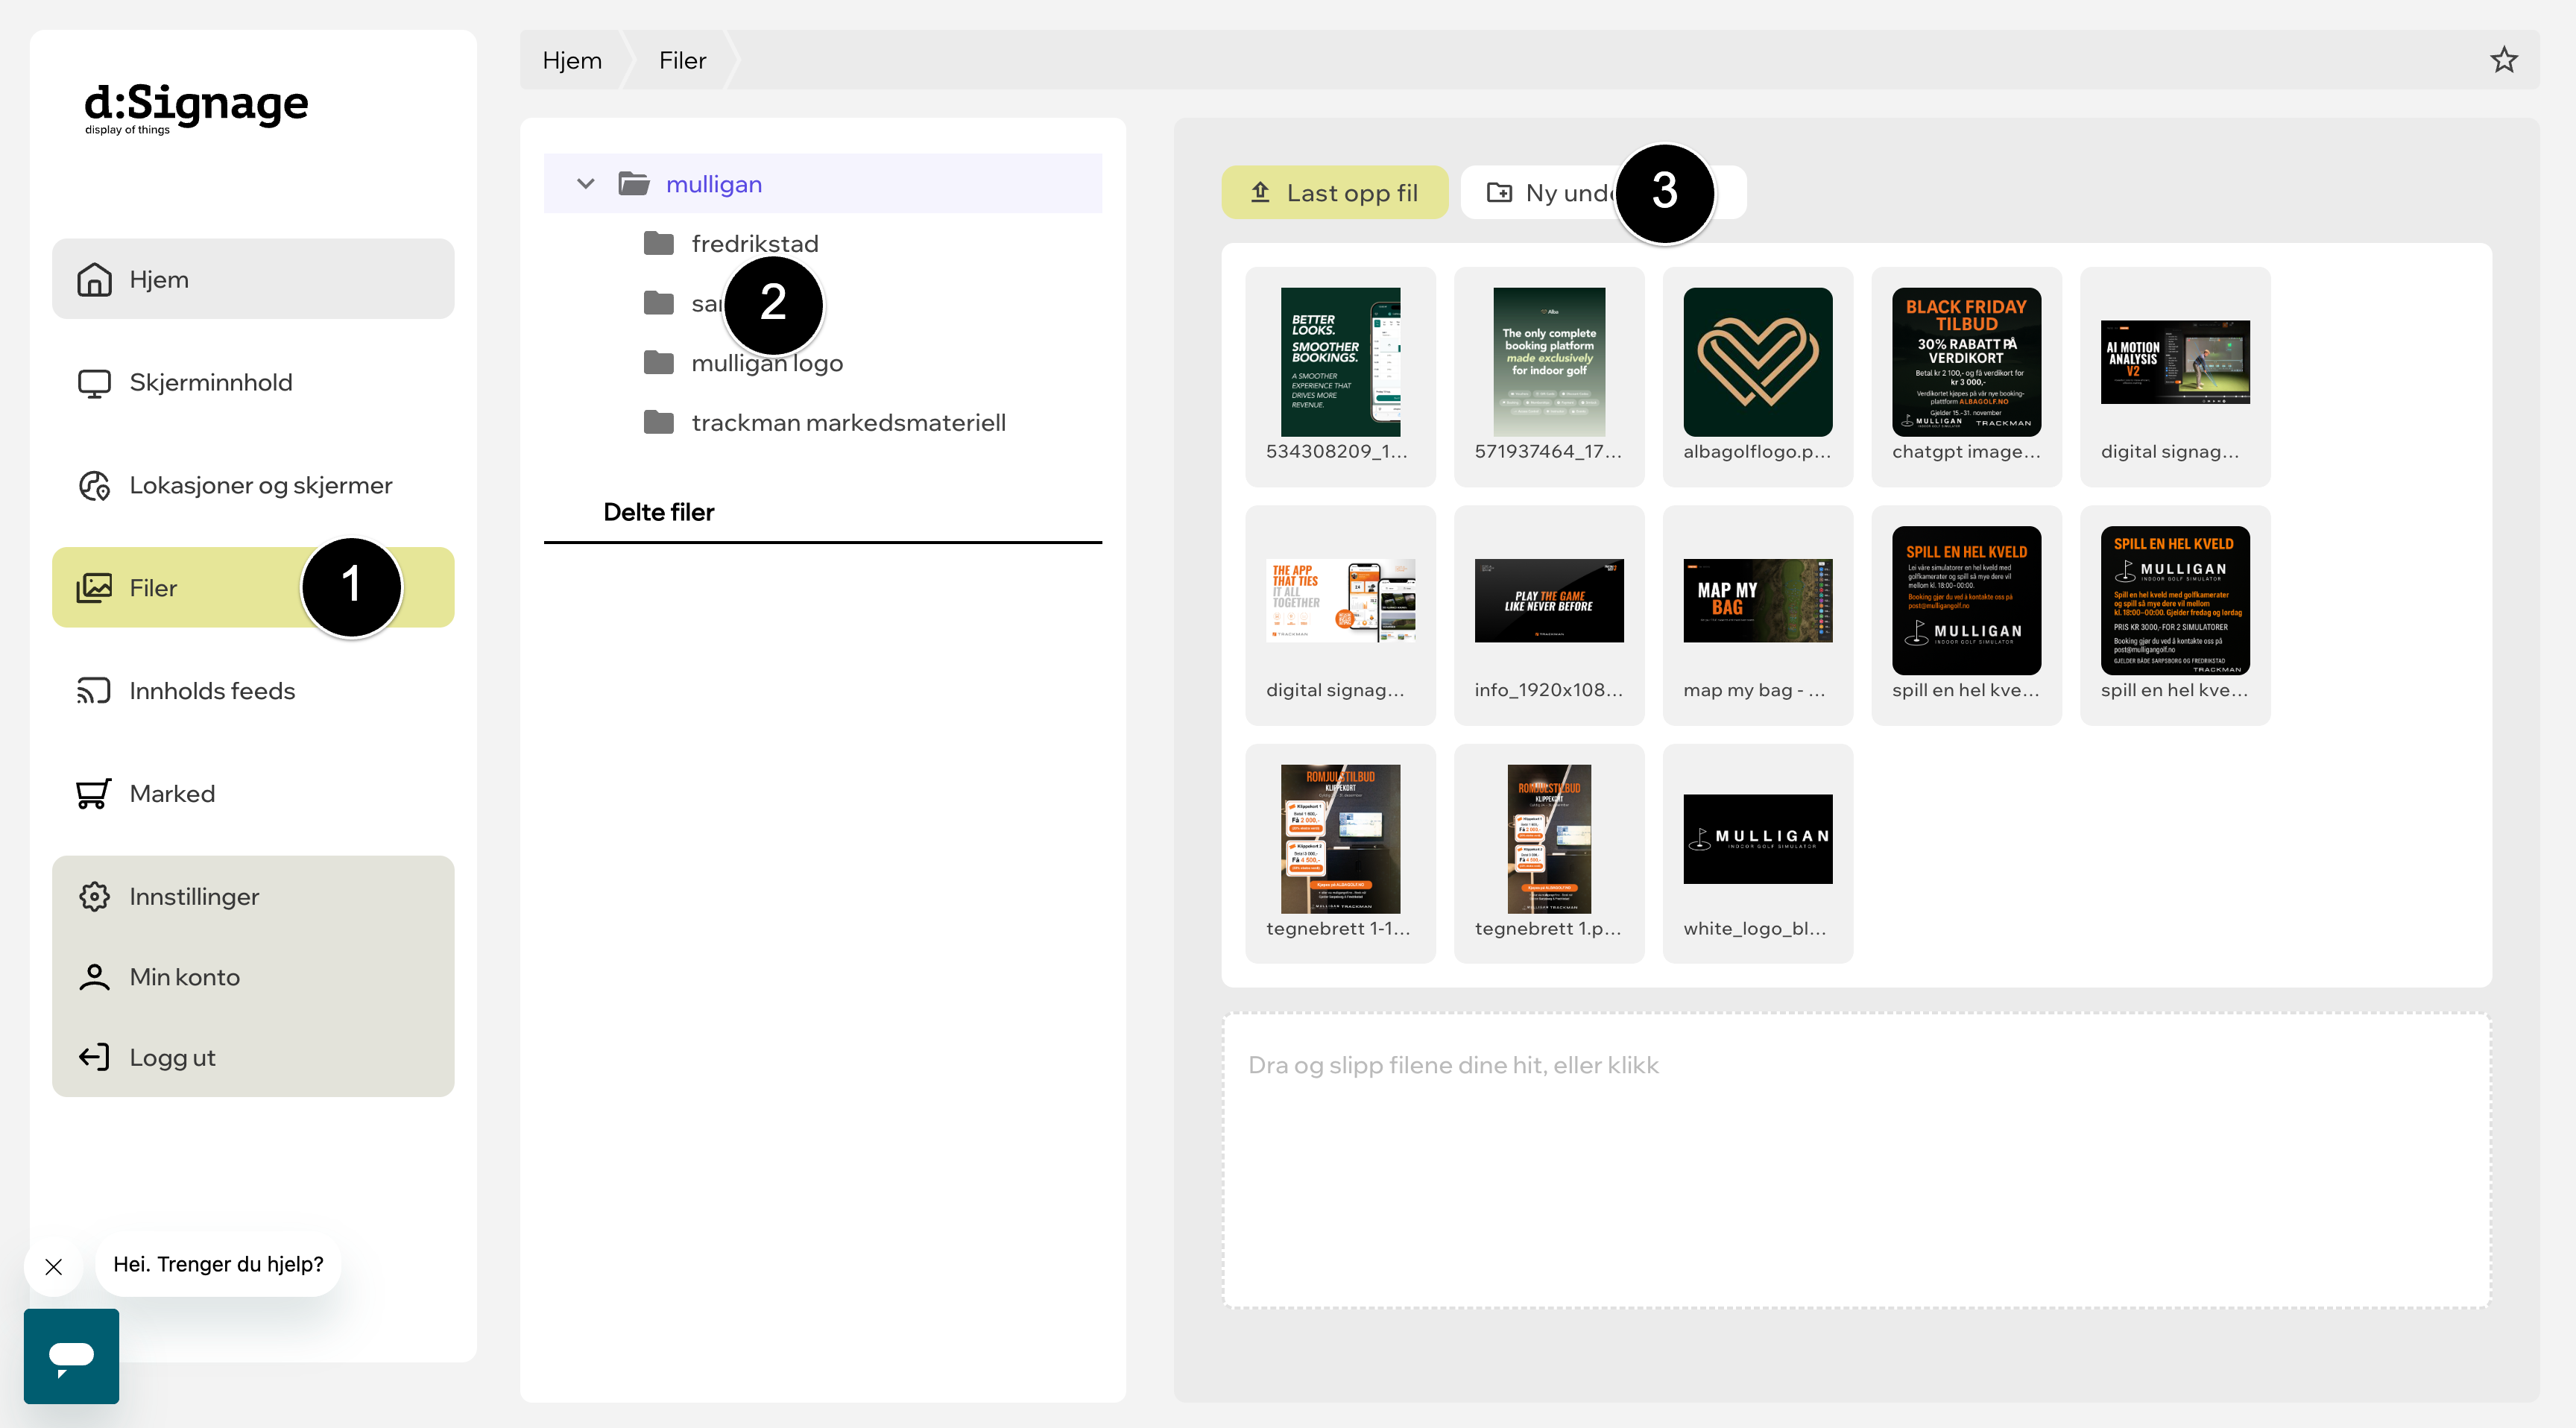
Task: Click the Innstillinger gear icon
Action: (94, 896)
